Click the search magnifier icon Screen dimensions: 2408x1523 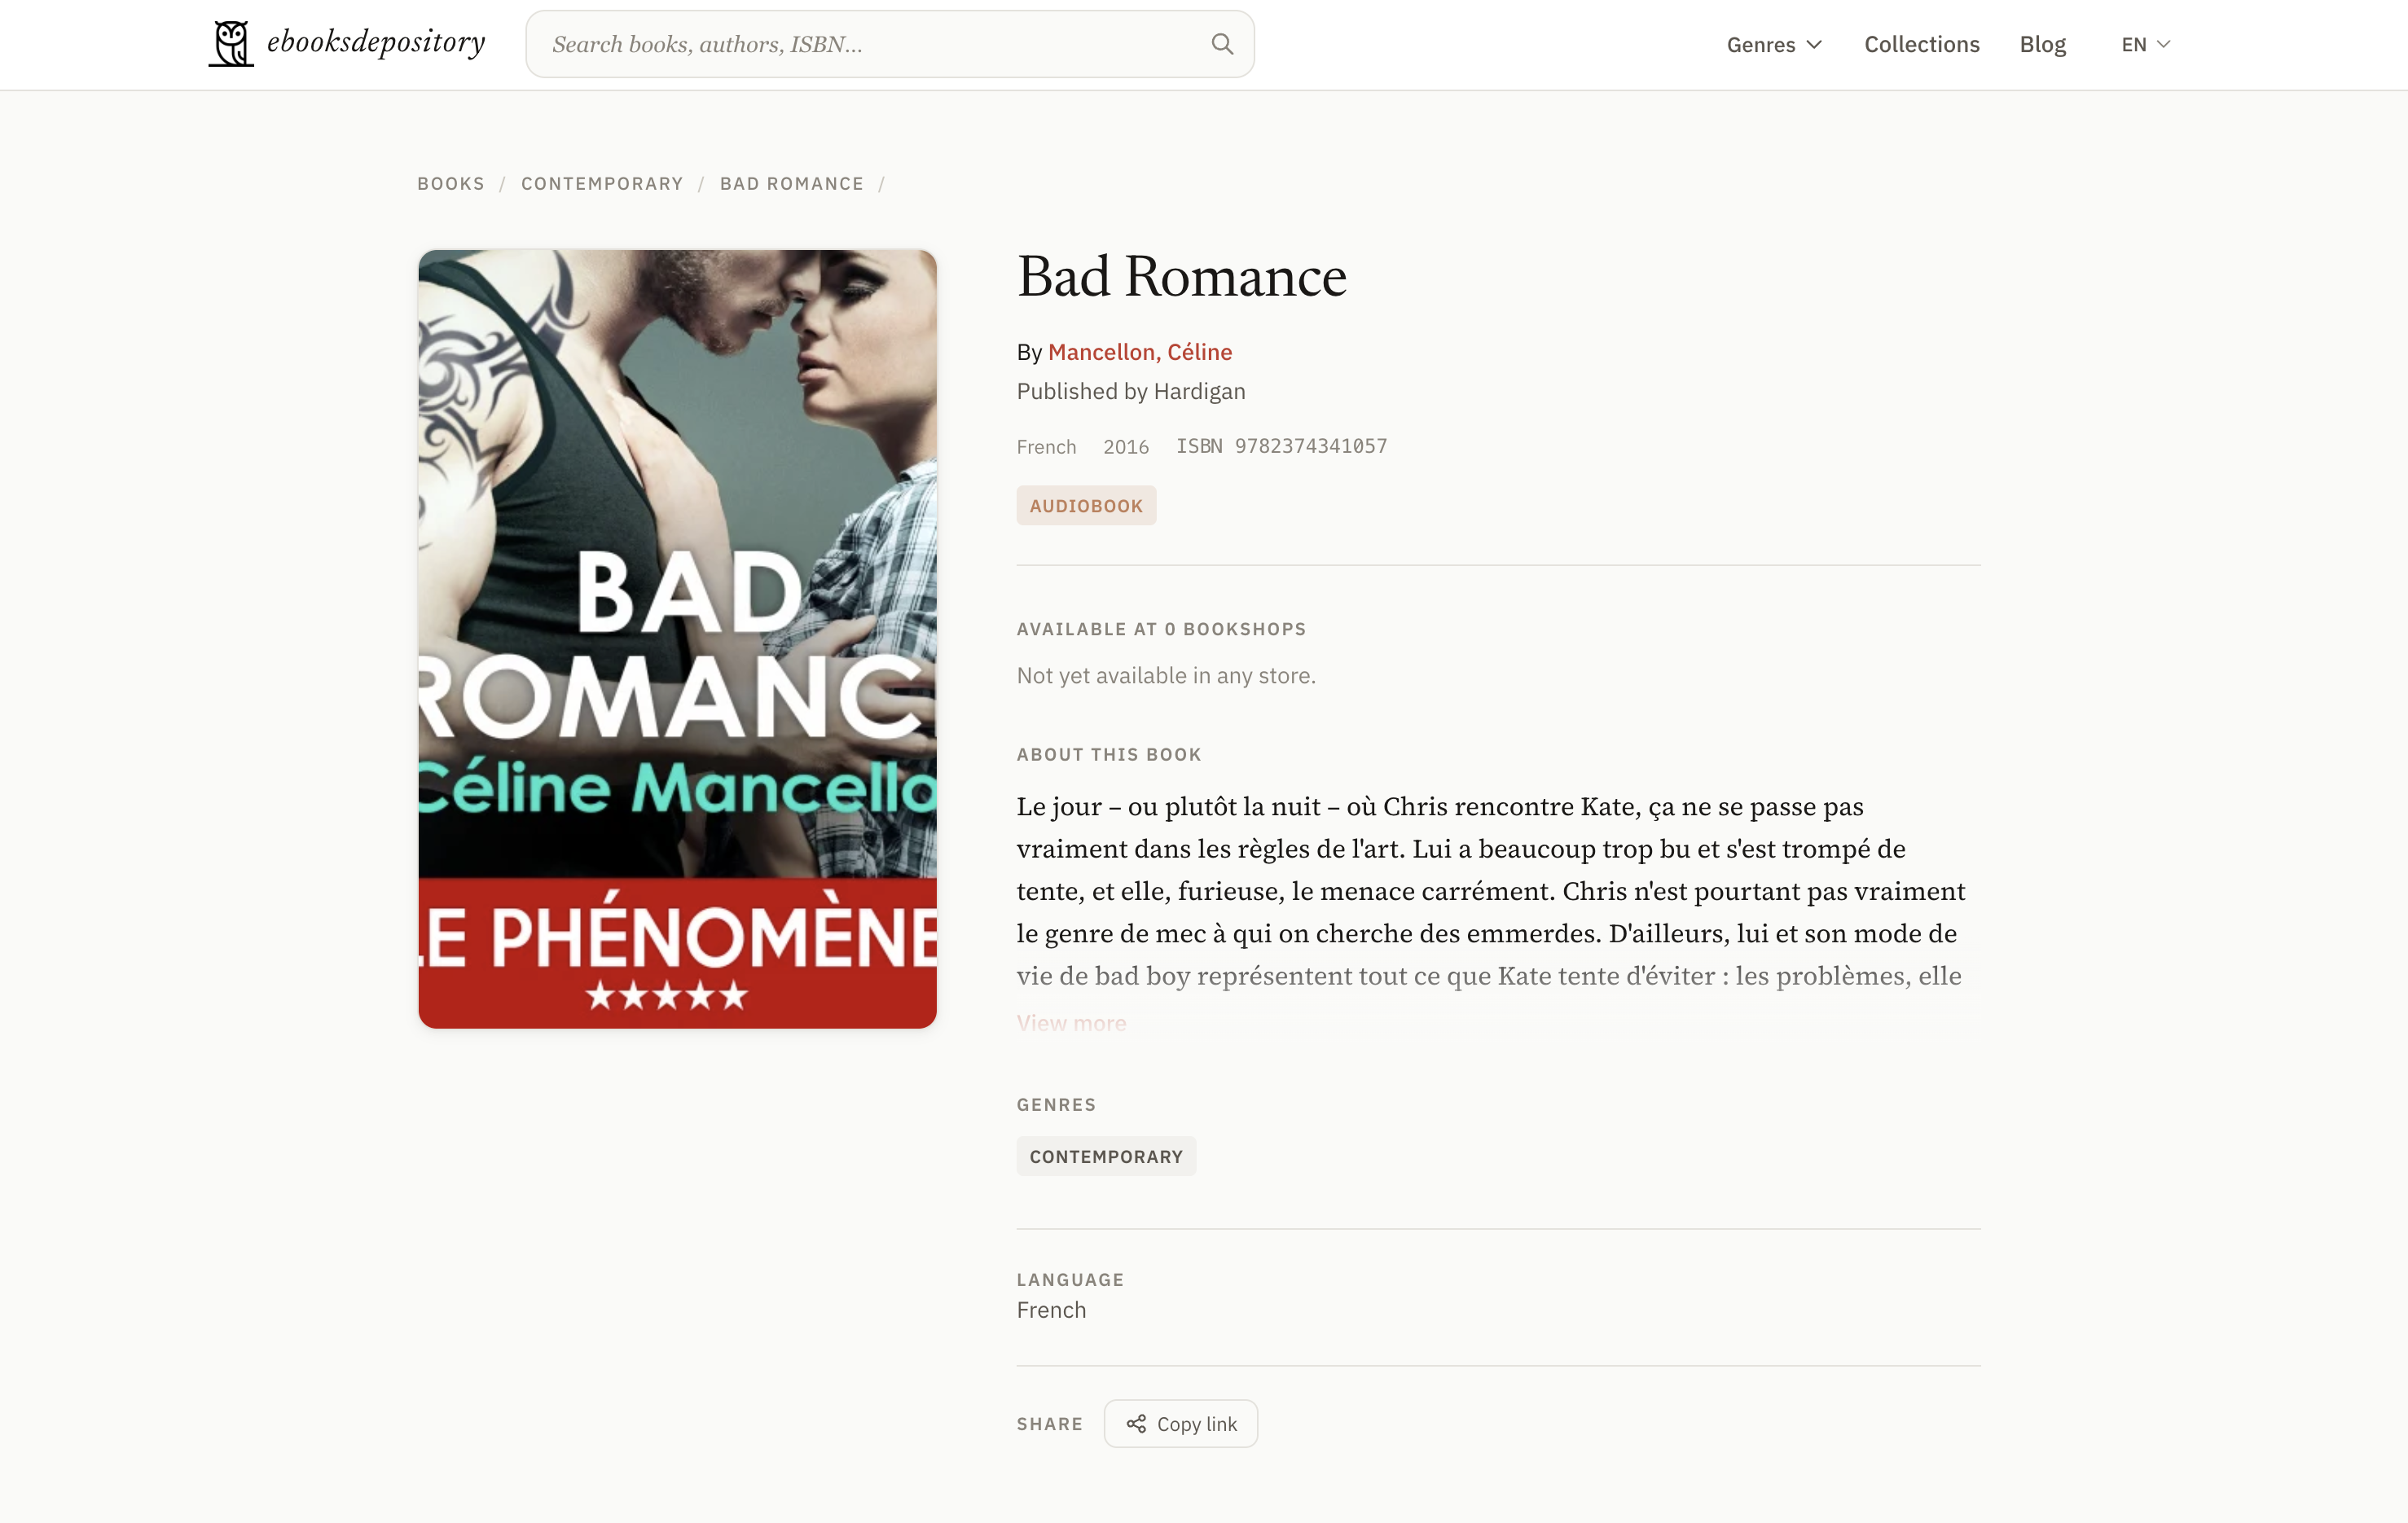coord(1222,44)
